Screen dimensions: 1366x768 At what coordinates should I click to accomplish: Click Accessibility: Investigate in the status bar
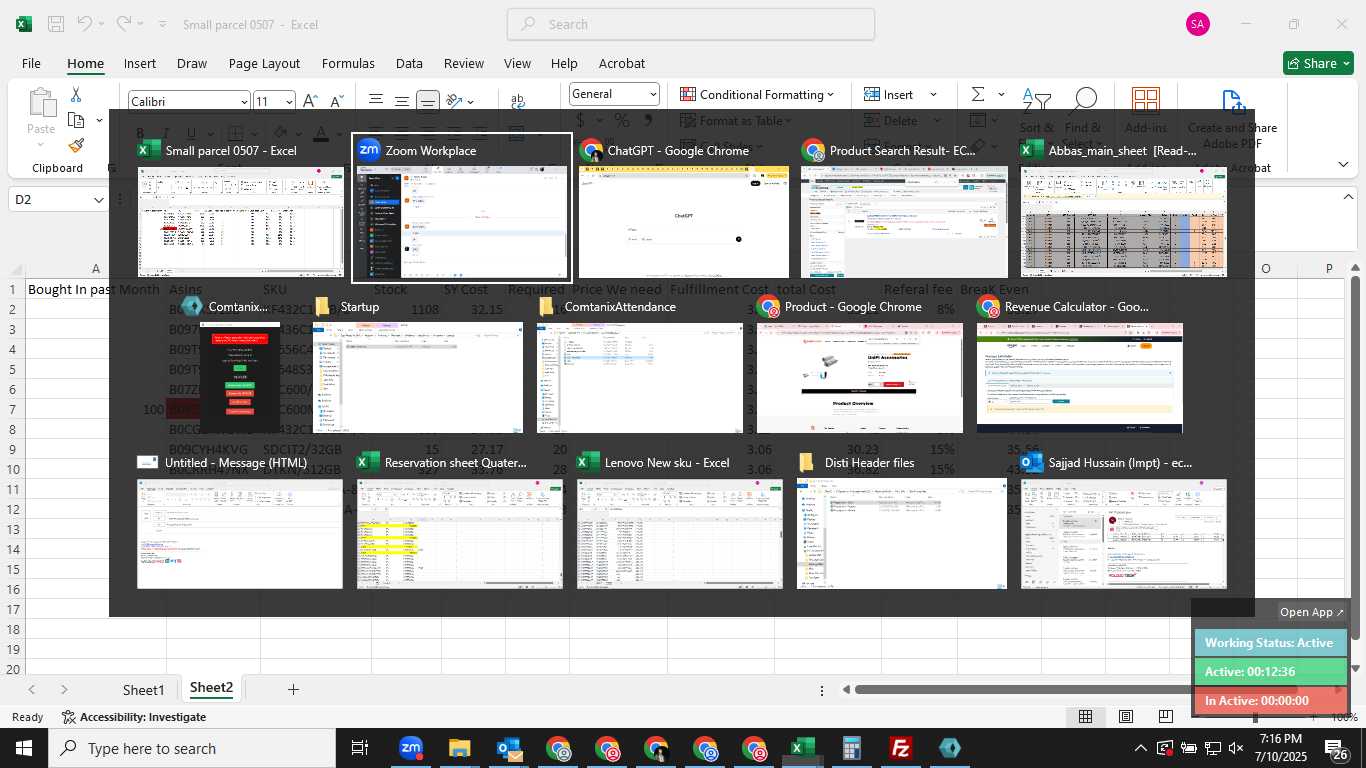coord(134,717)
